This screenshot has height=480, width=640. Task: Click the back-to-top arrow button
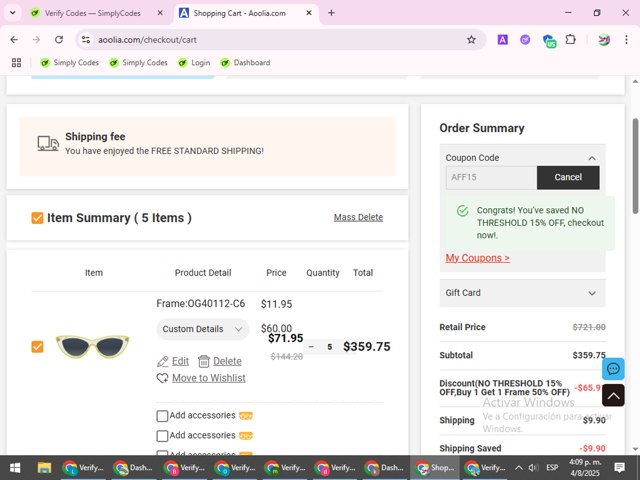pyautogui.click(x=613, y=395)
